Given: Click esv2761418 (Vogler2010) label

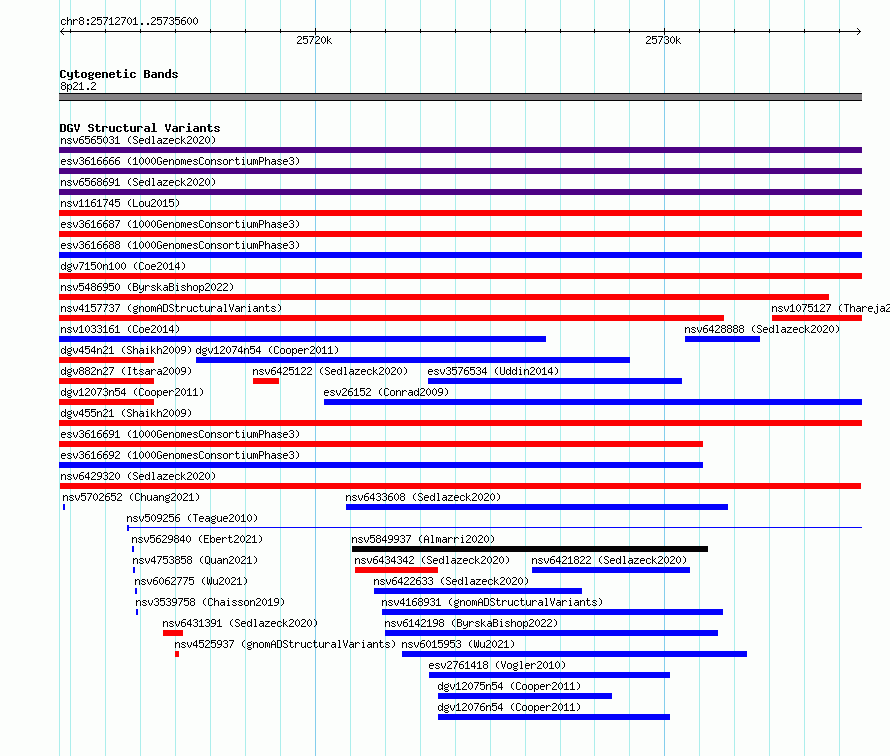Looking at the screenshot, I should tap(497, 665).
